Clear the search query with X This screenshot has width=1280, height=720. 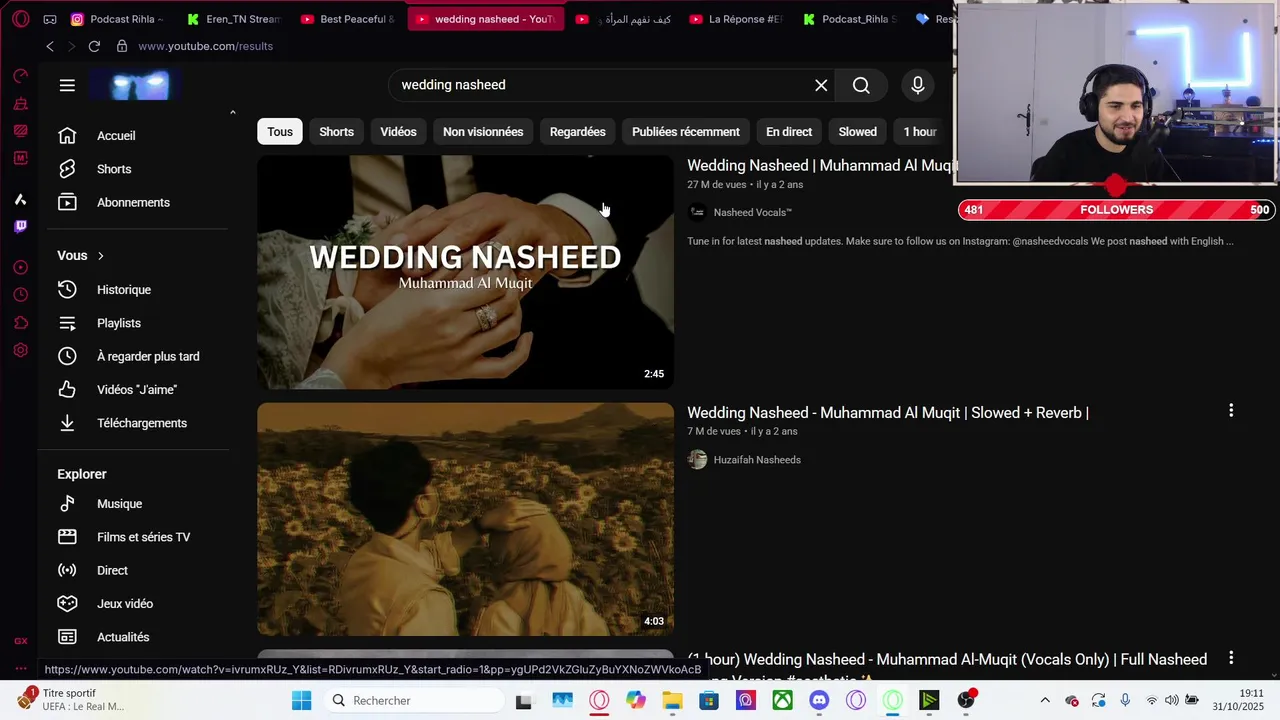point(821,85)
